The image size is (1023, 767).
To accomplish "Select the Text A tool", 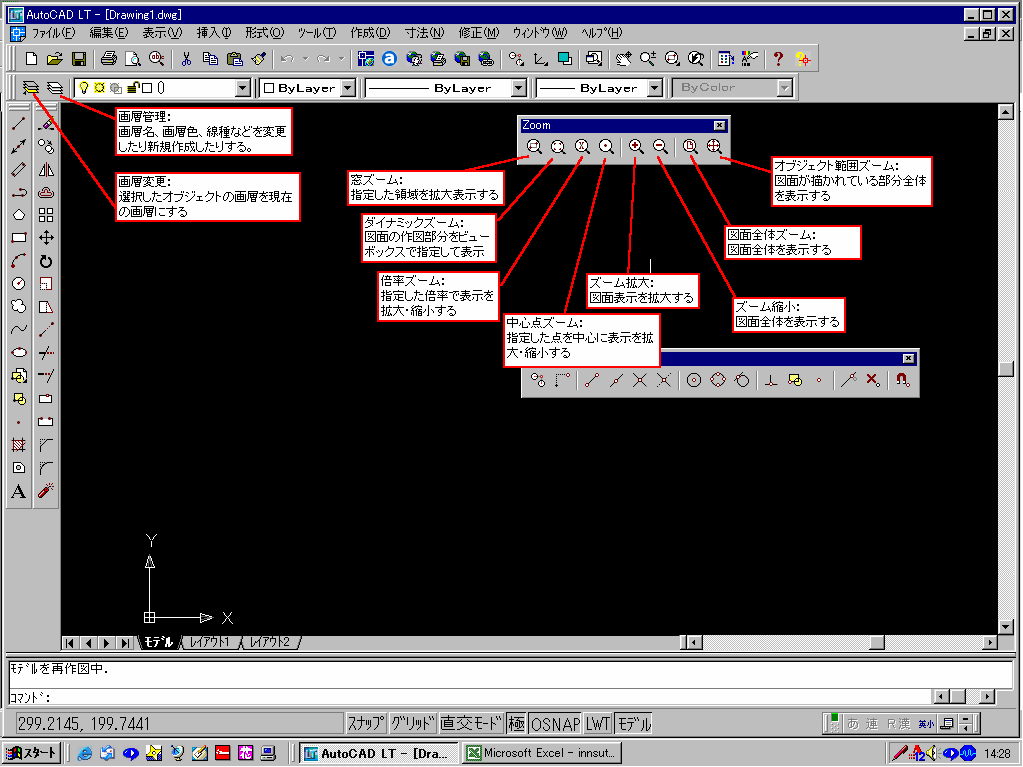I will pos(19,491).
